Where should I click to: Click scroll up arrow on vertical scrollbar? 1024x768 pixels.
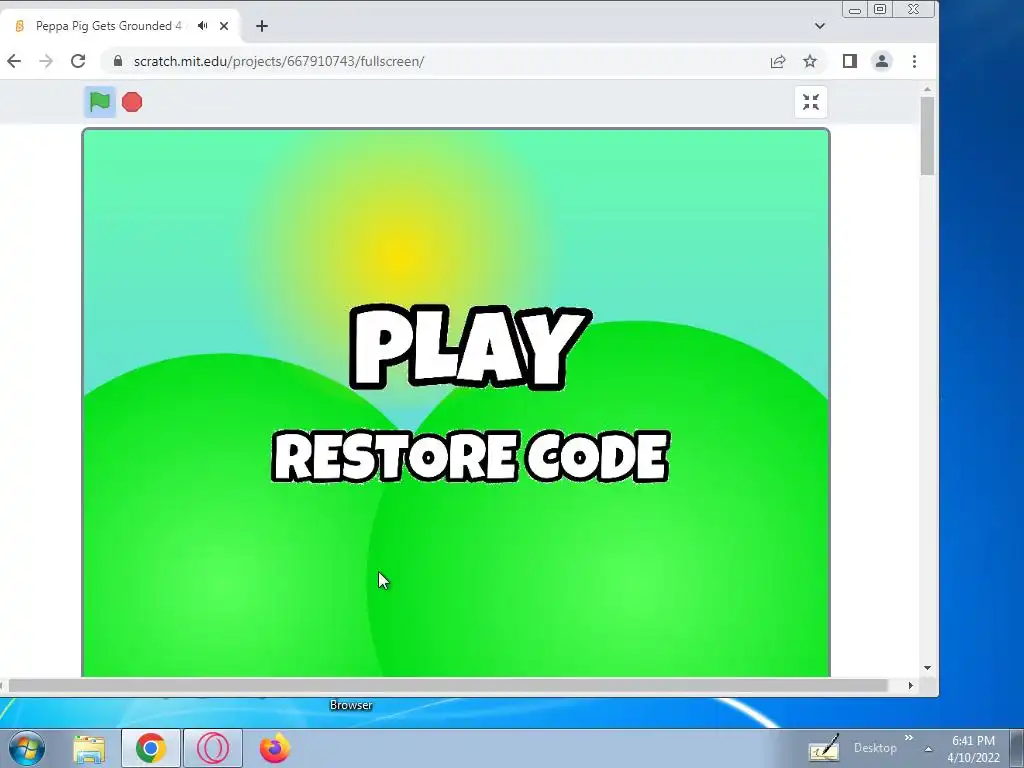(927, 89)
